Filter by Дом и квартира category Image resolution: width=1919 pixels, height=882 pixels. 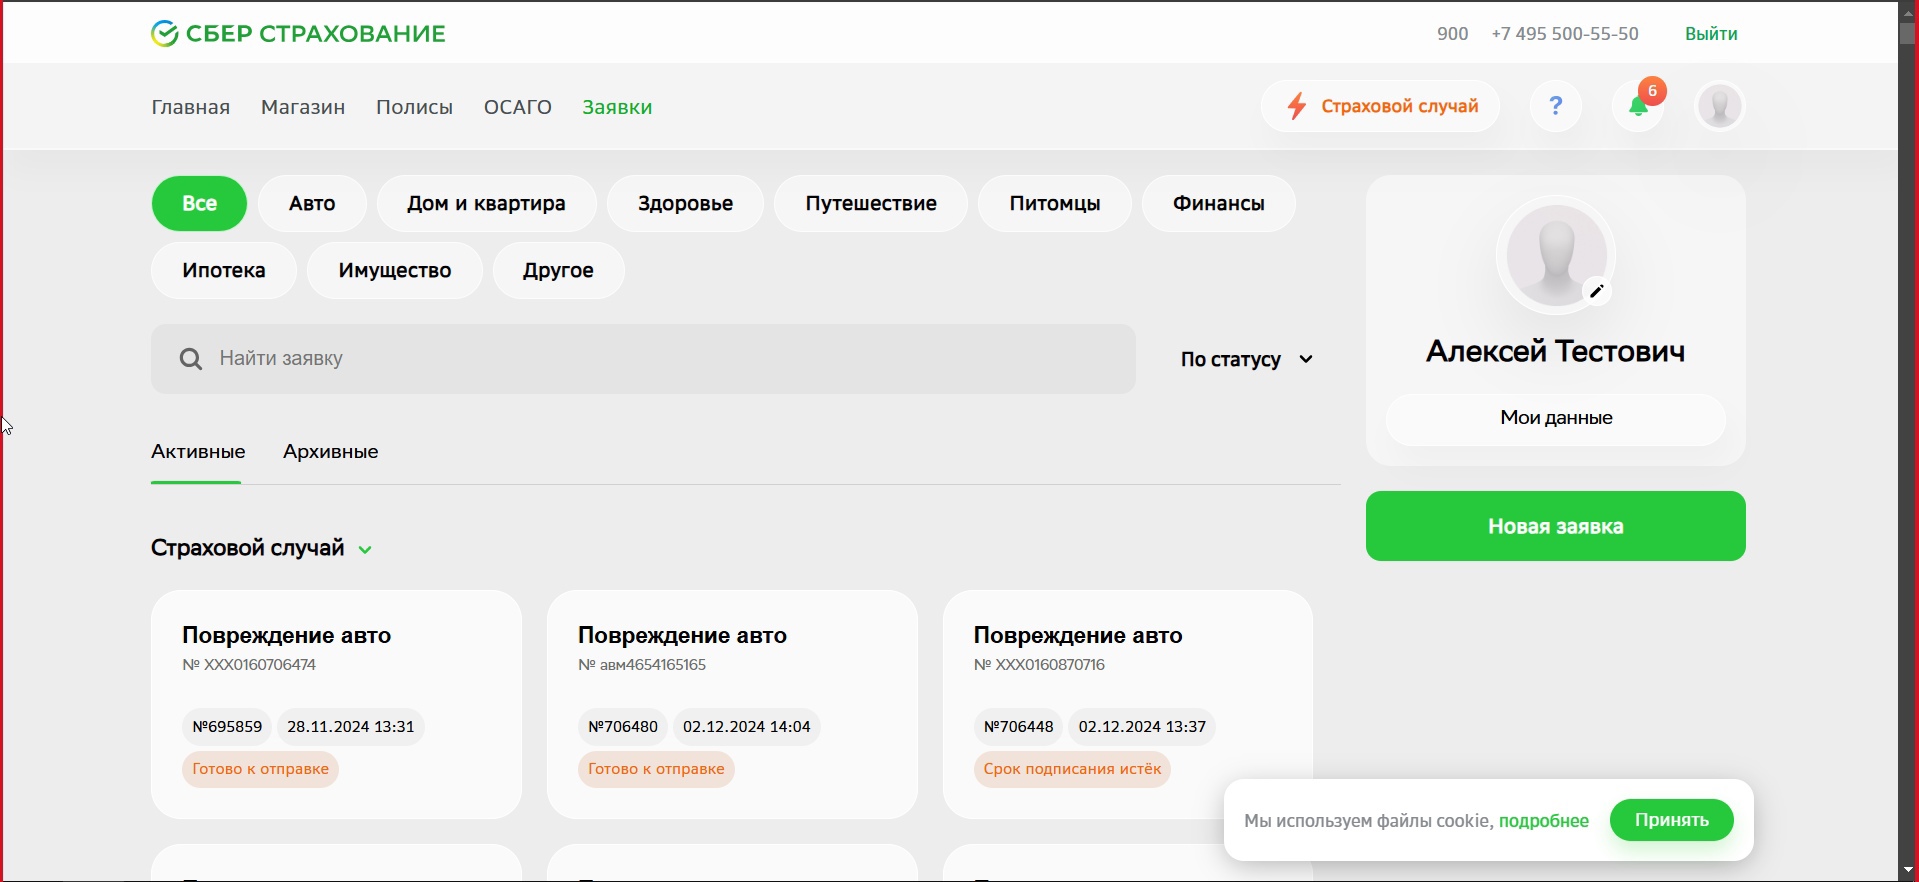coord(486,204)
